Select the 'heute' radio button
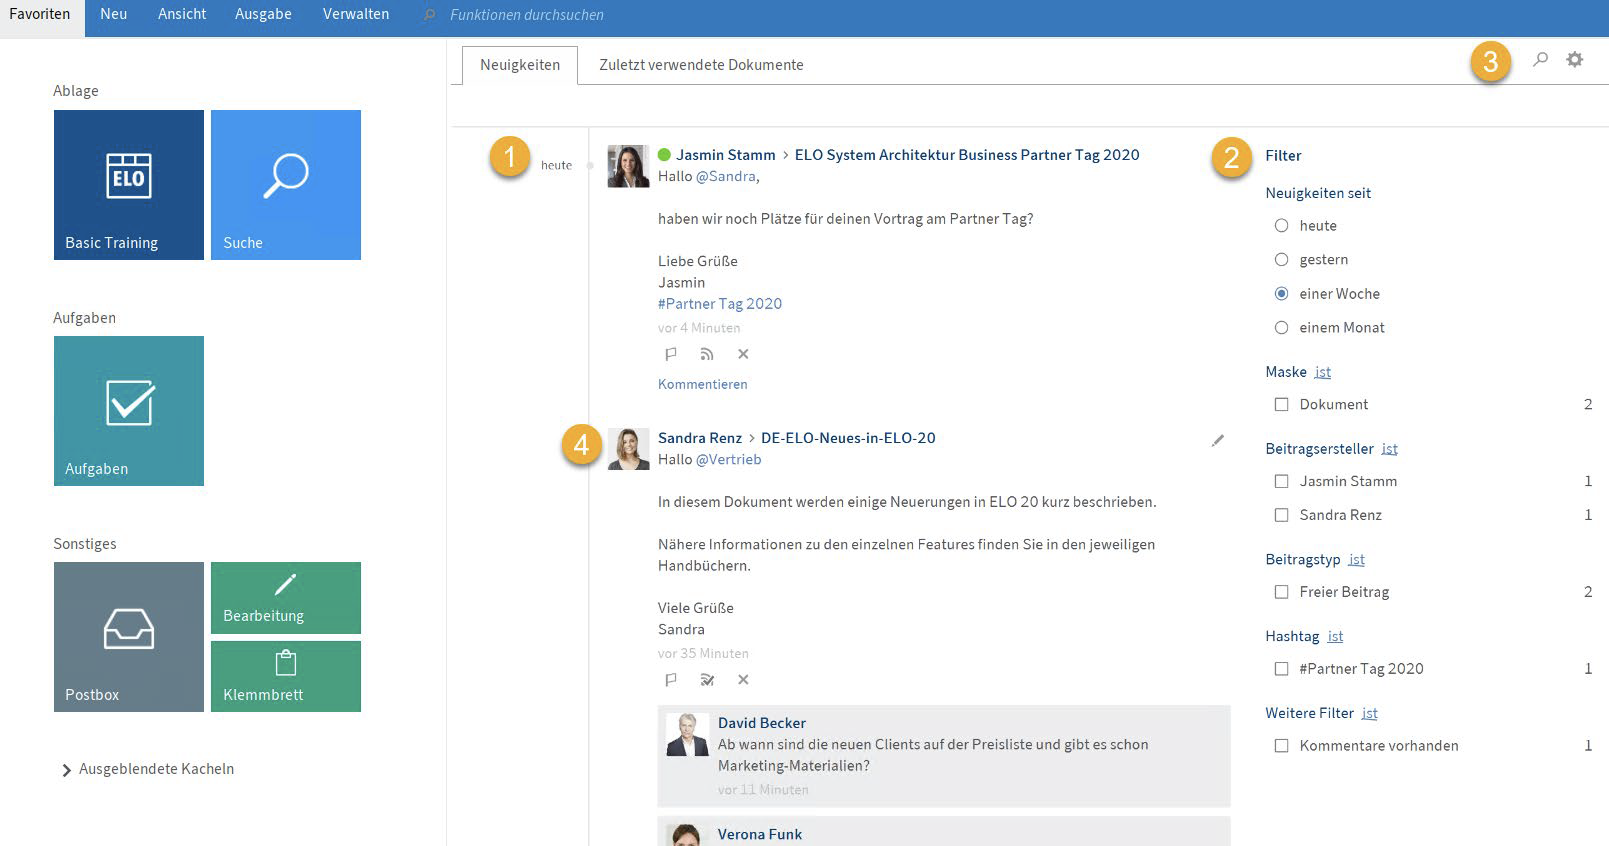 click(1281, 226)
